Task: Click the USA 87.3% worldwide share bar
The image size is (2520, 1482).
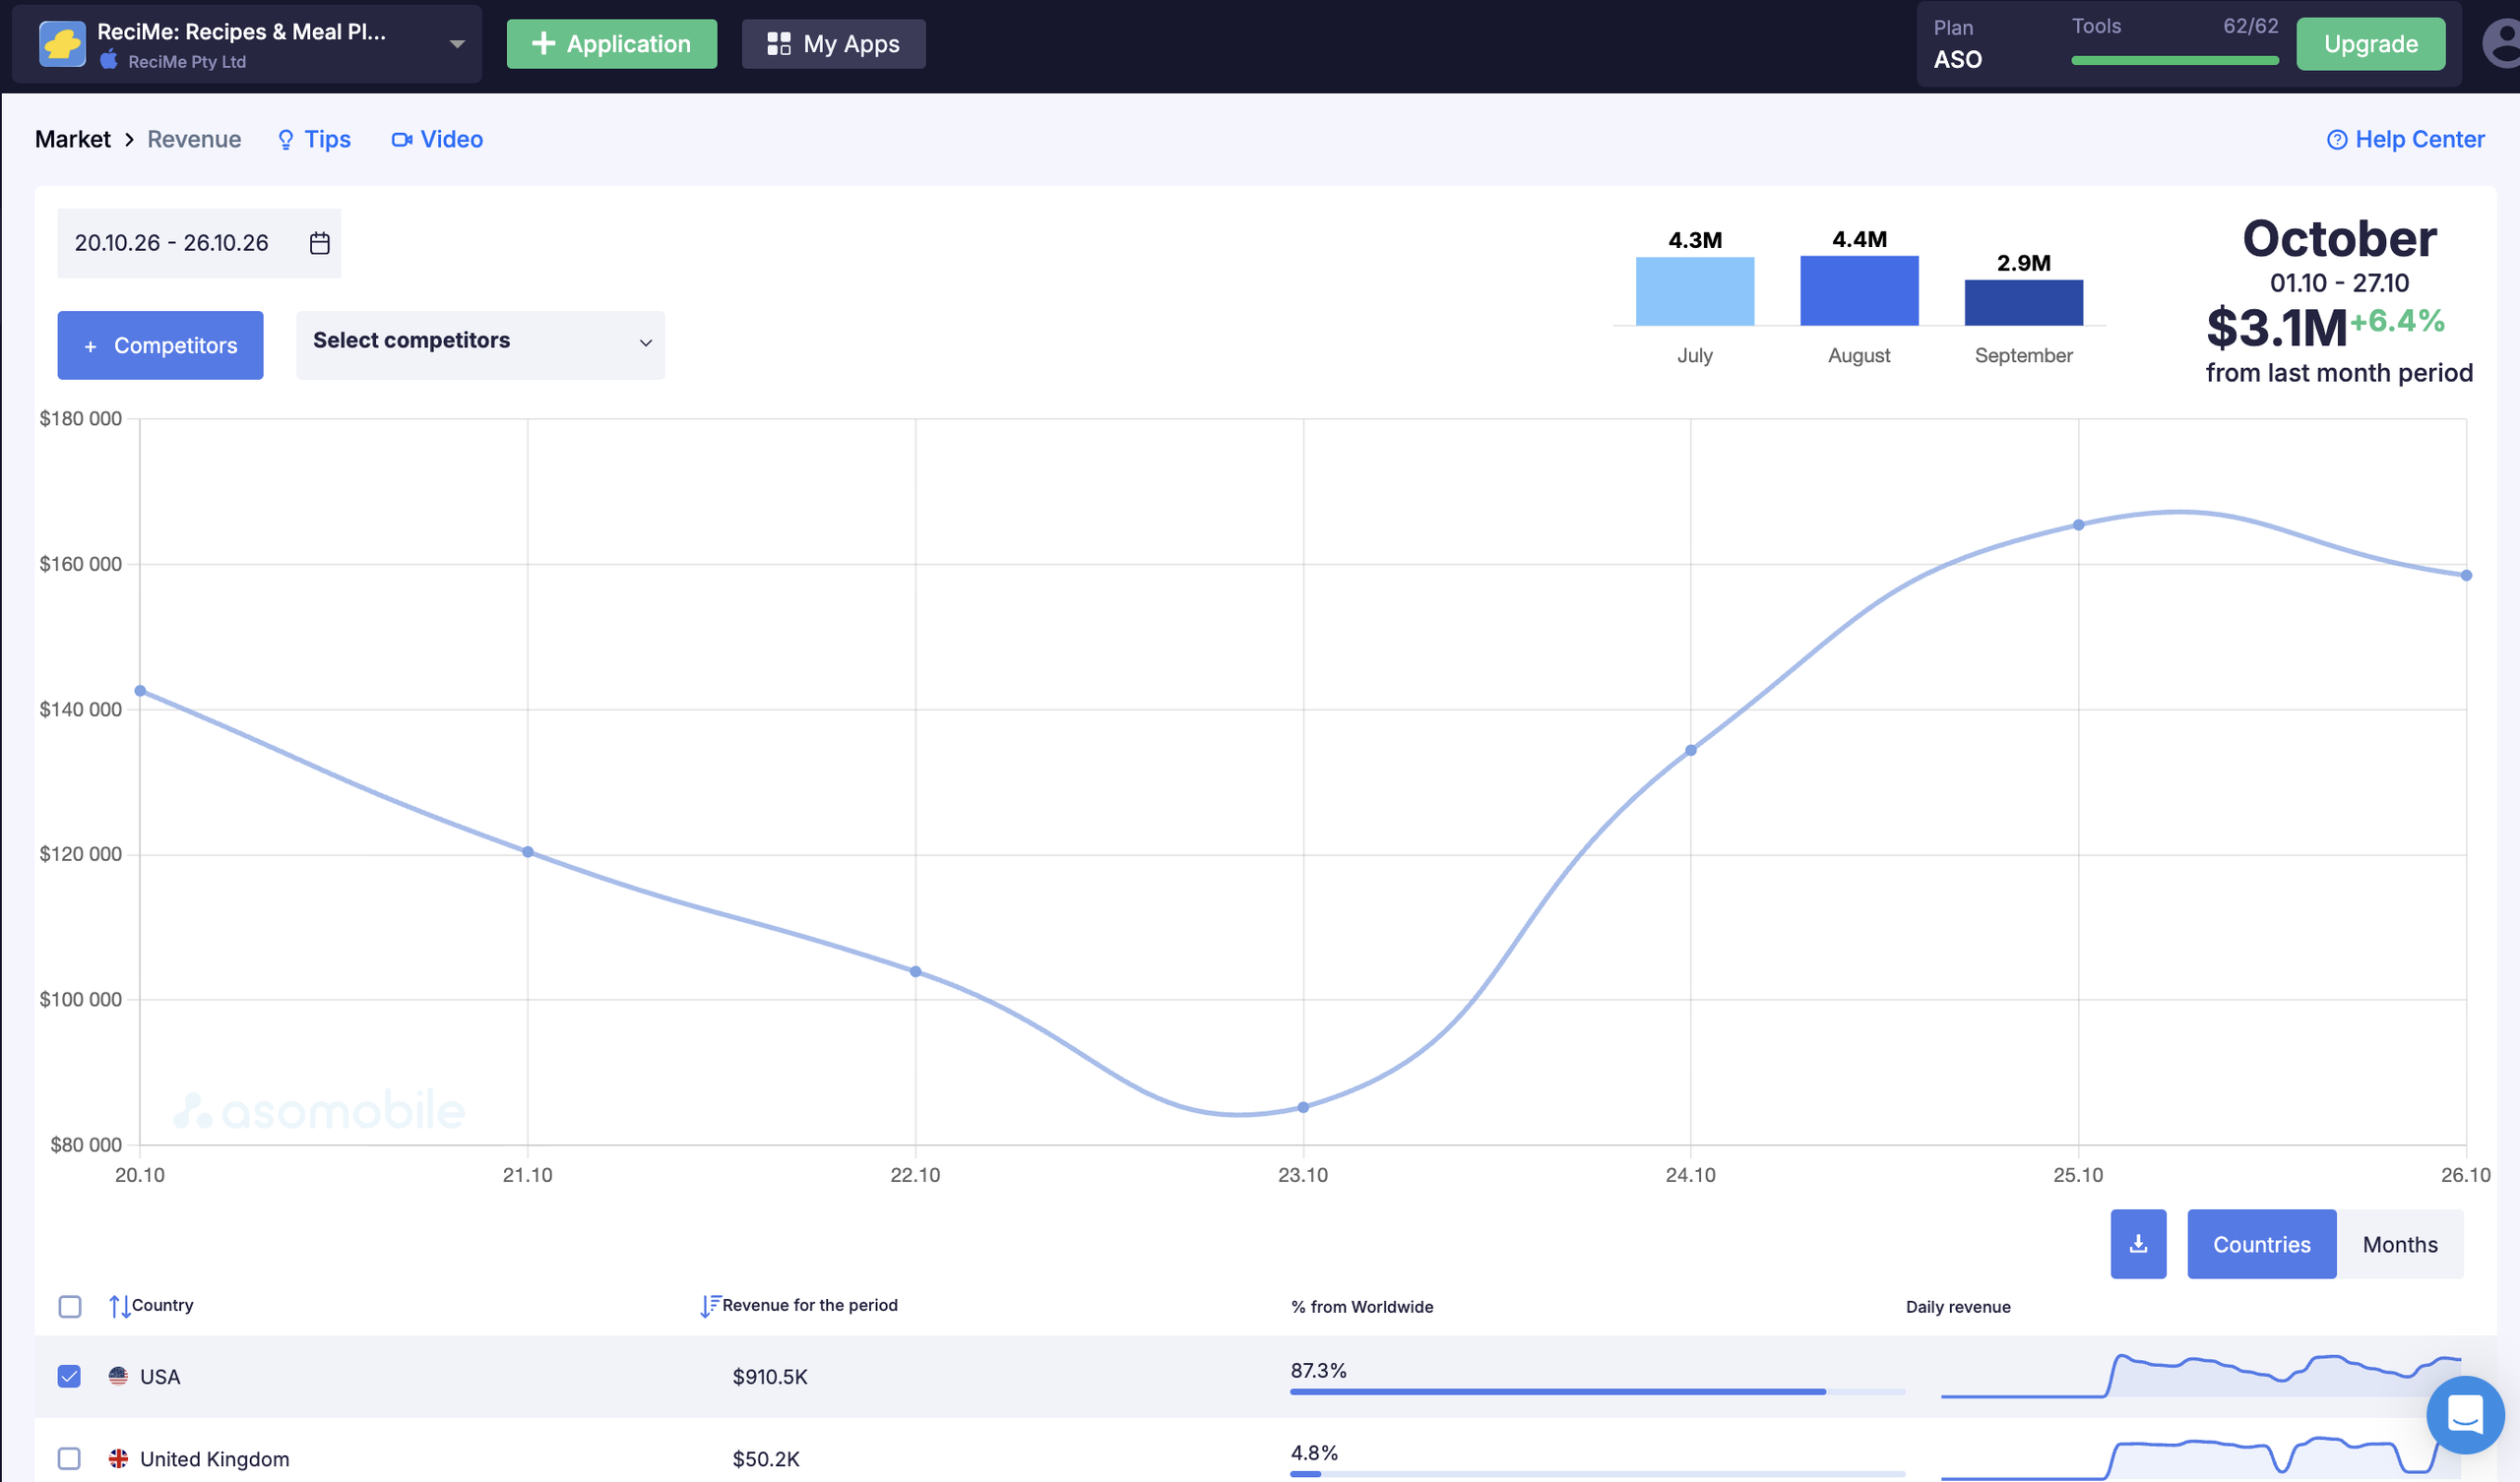Action: [1597, 1391]
